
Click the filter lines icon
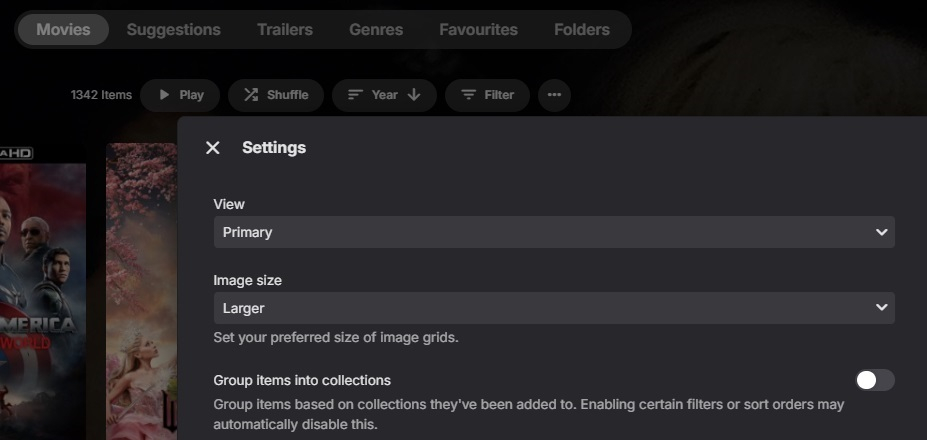click(468, 95)
